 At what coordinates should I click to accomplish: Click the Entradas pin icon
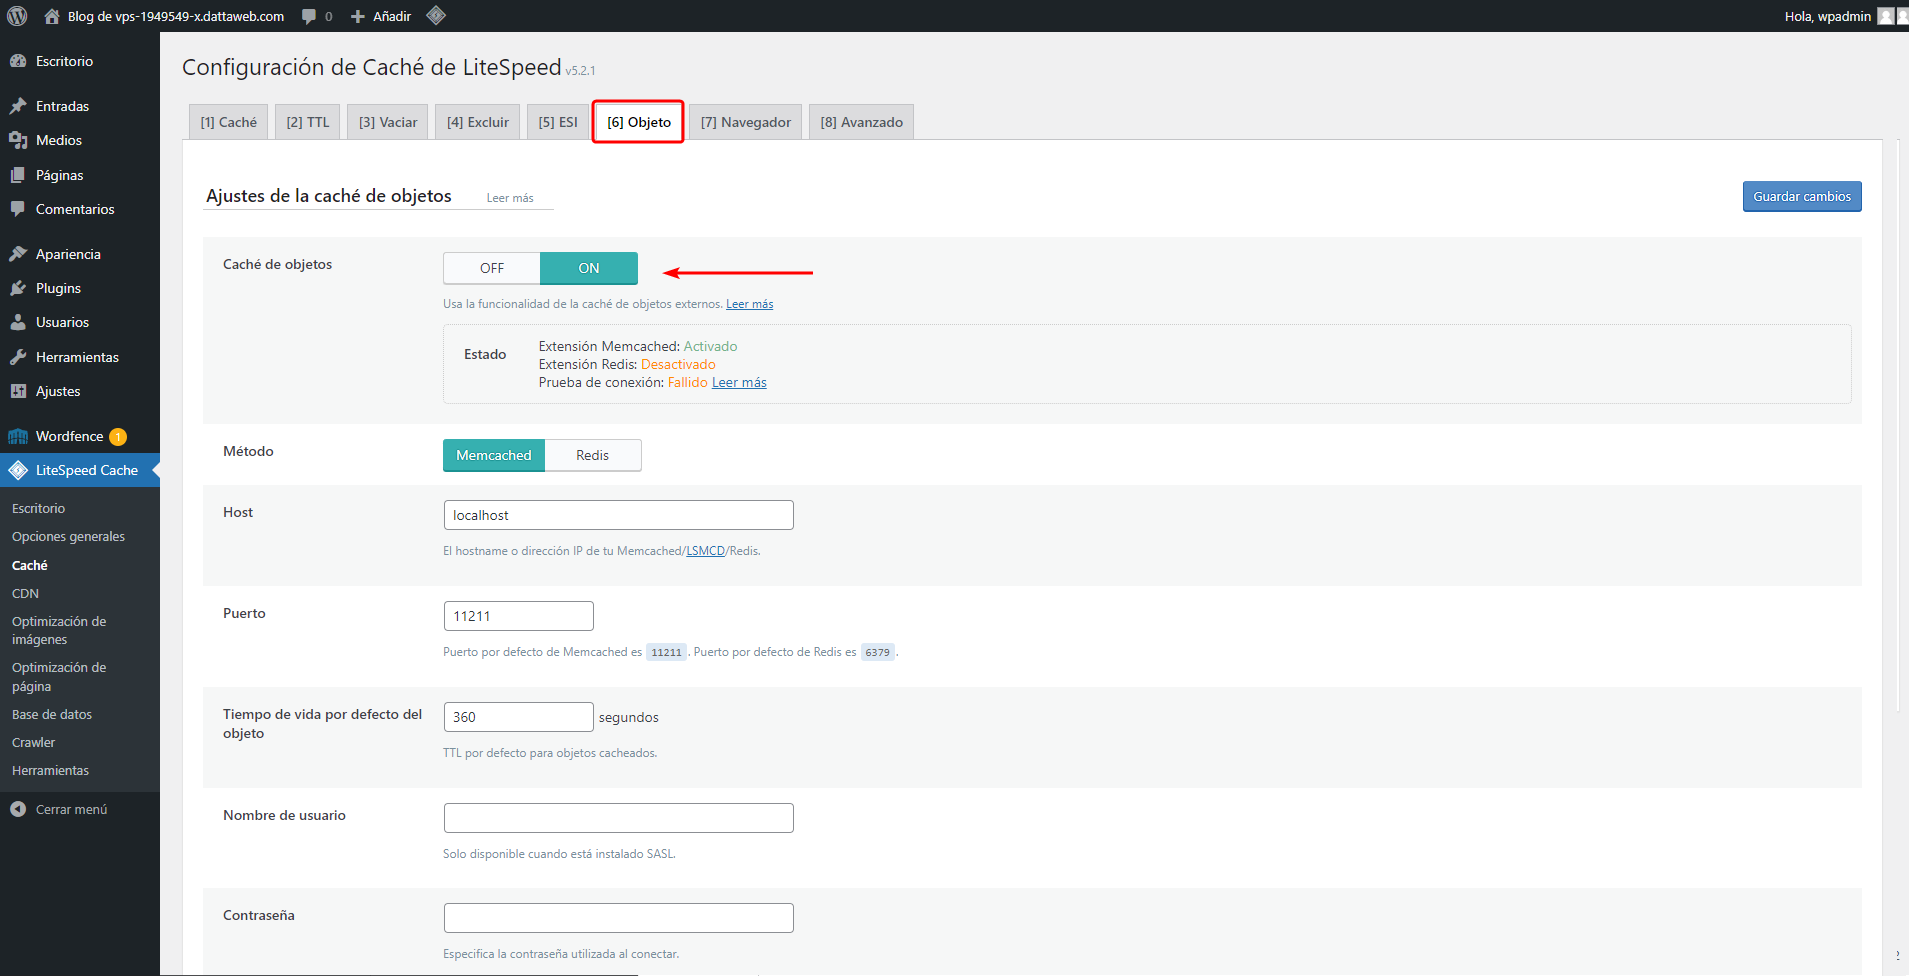[18, 106]
